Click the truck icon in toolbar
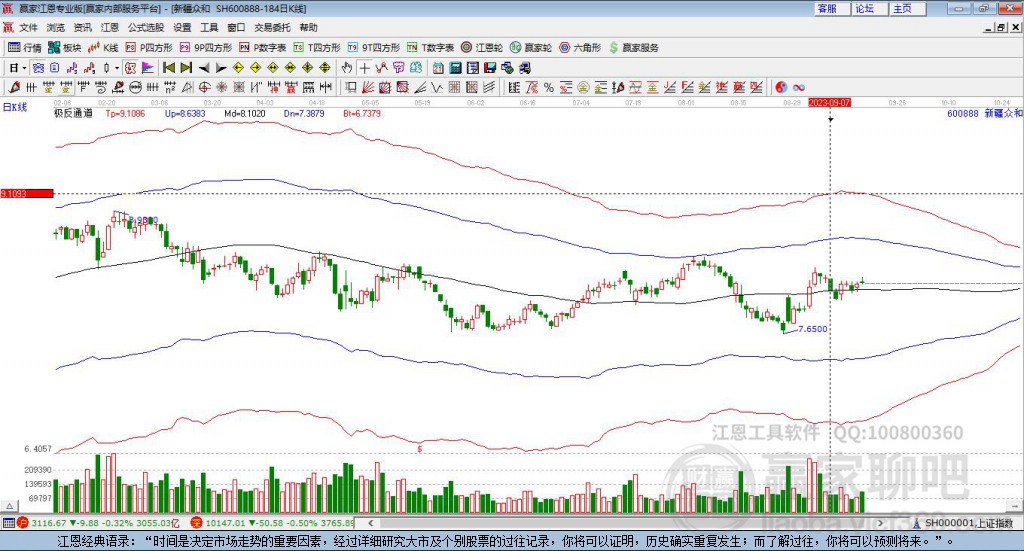 point(524,67)
